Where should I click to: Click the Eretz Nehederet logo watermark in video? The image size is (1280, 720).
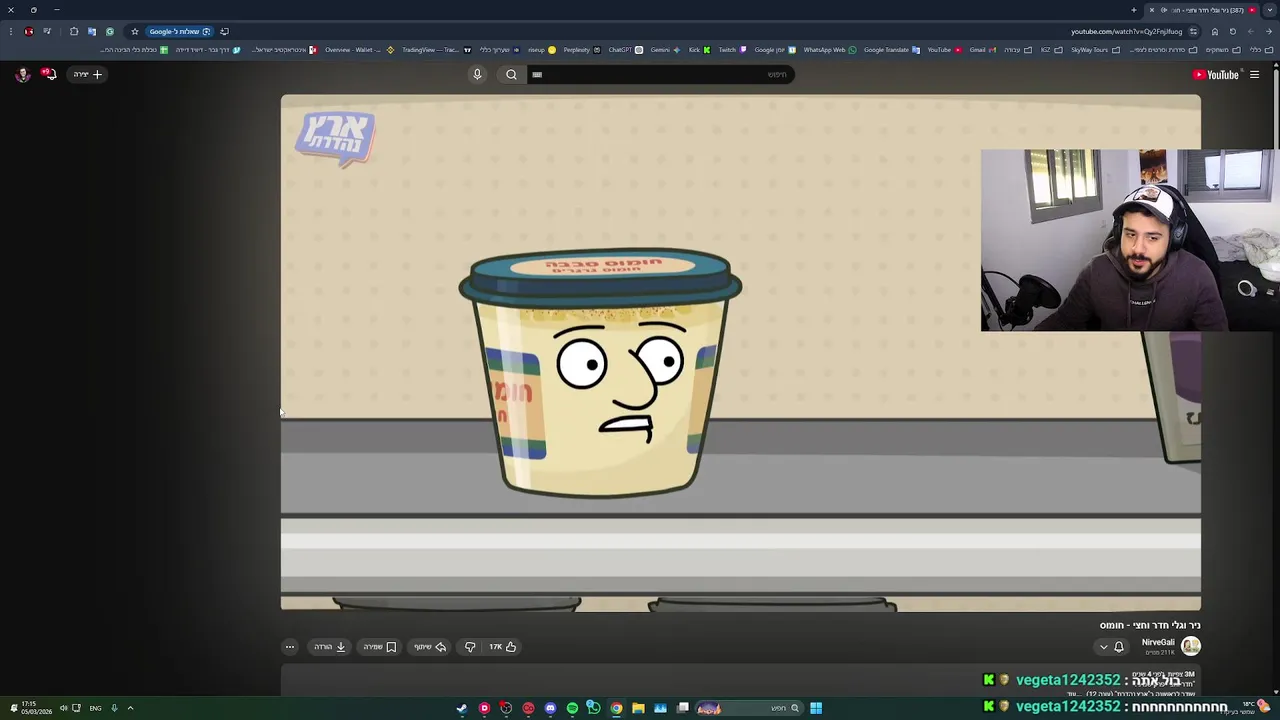pyautogui.click(x=335, y=138)
